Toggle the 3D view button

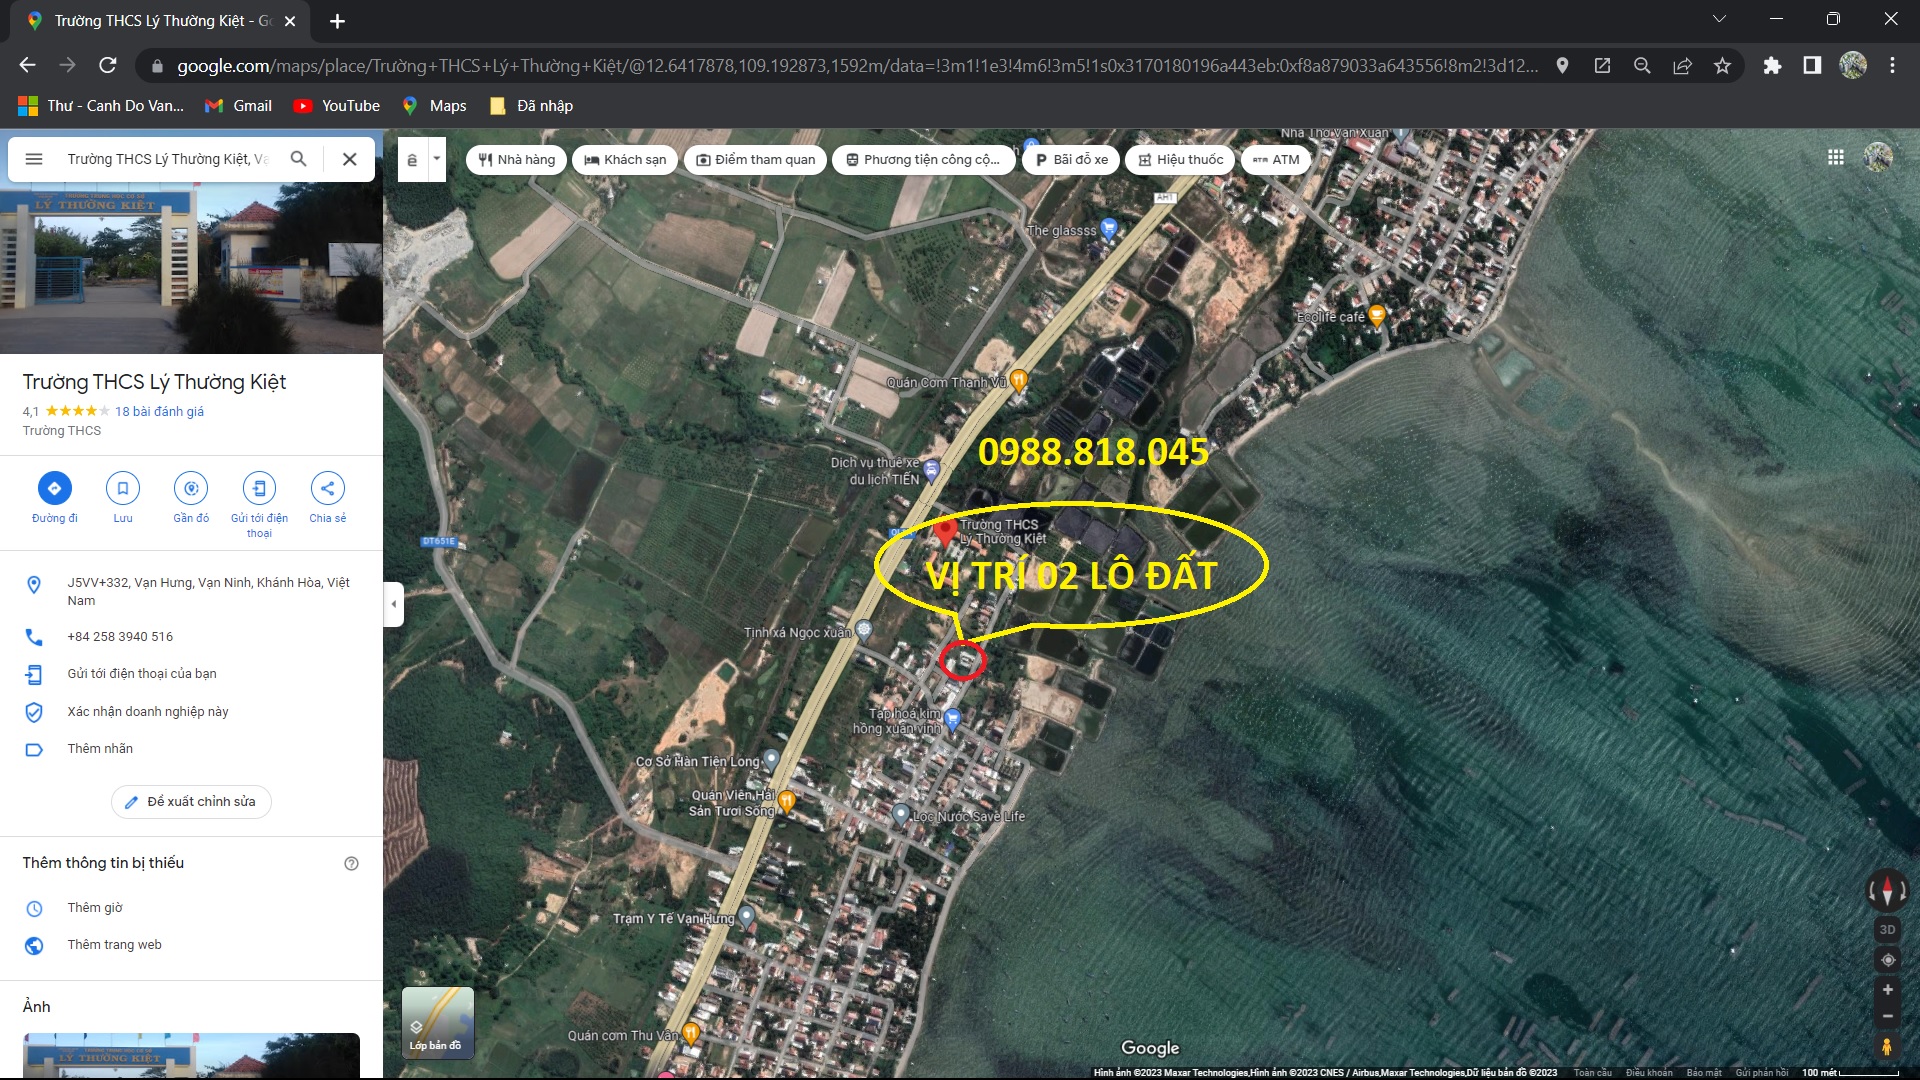1887,929
